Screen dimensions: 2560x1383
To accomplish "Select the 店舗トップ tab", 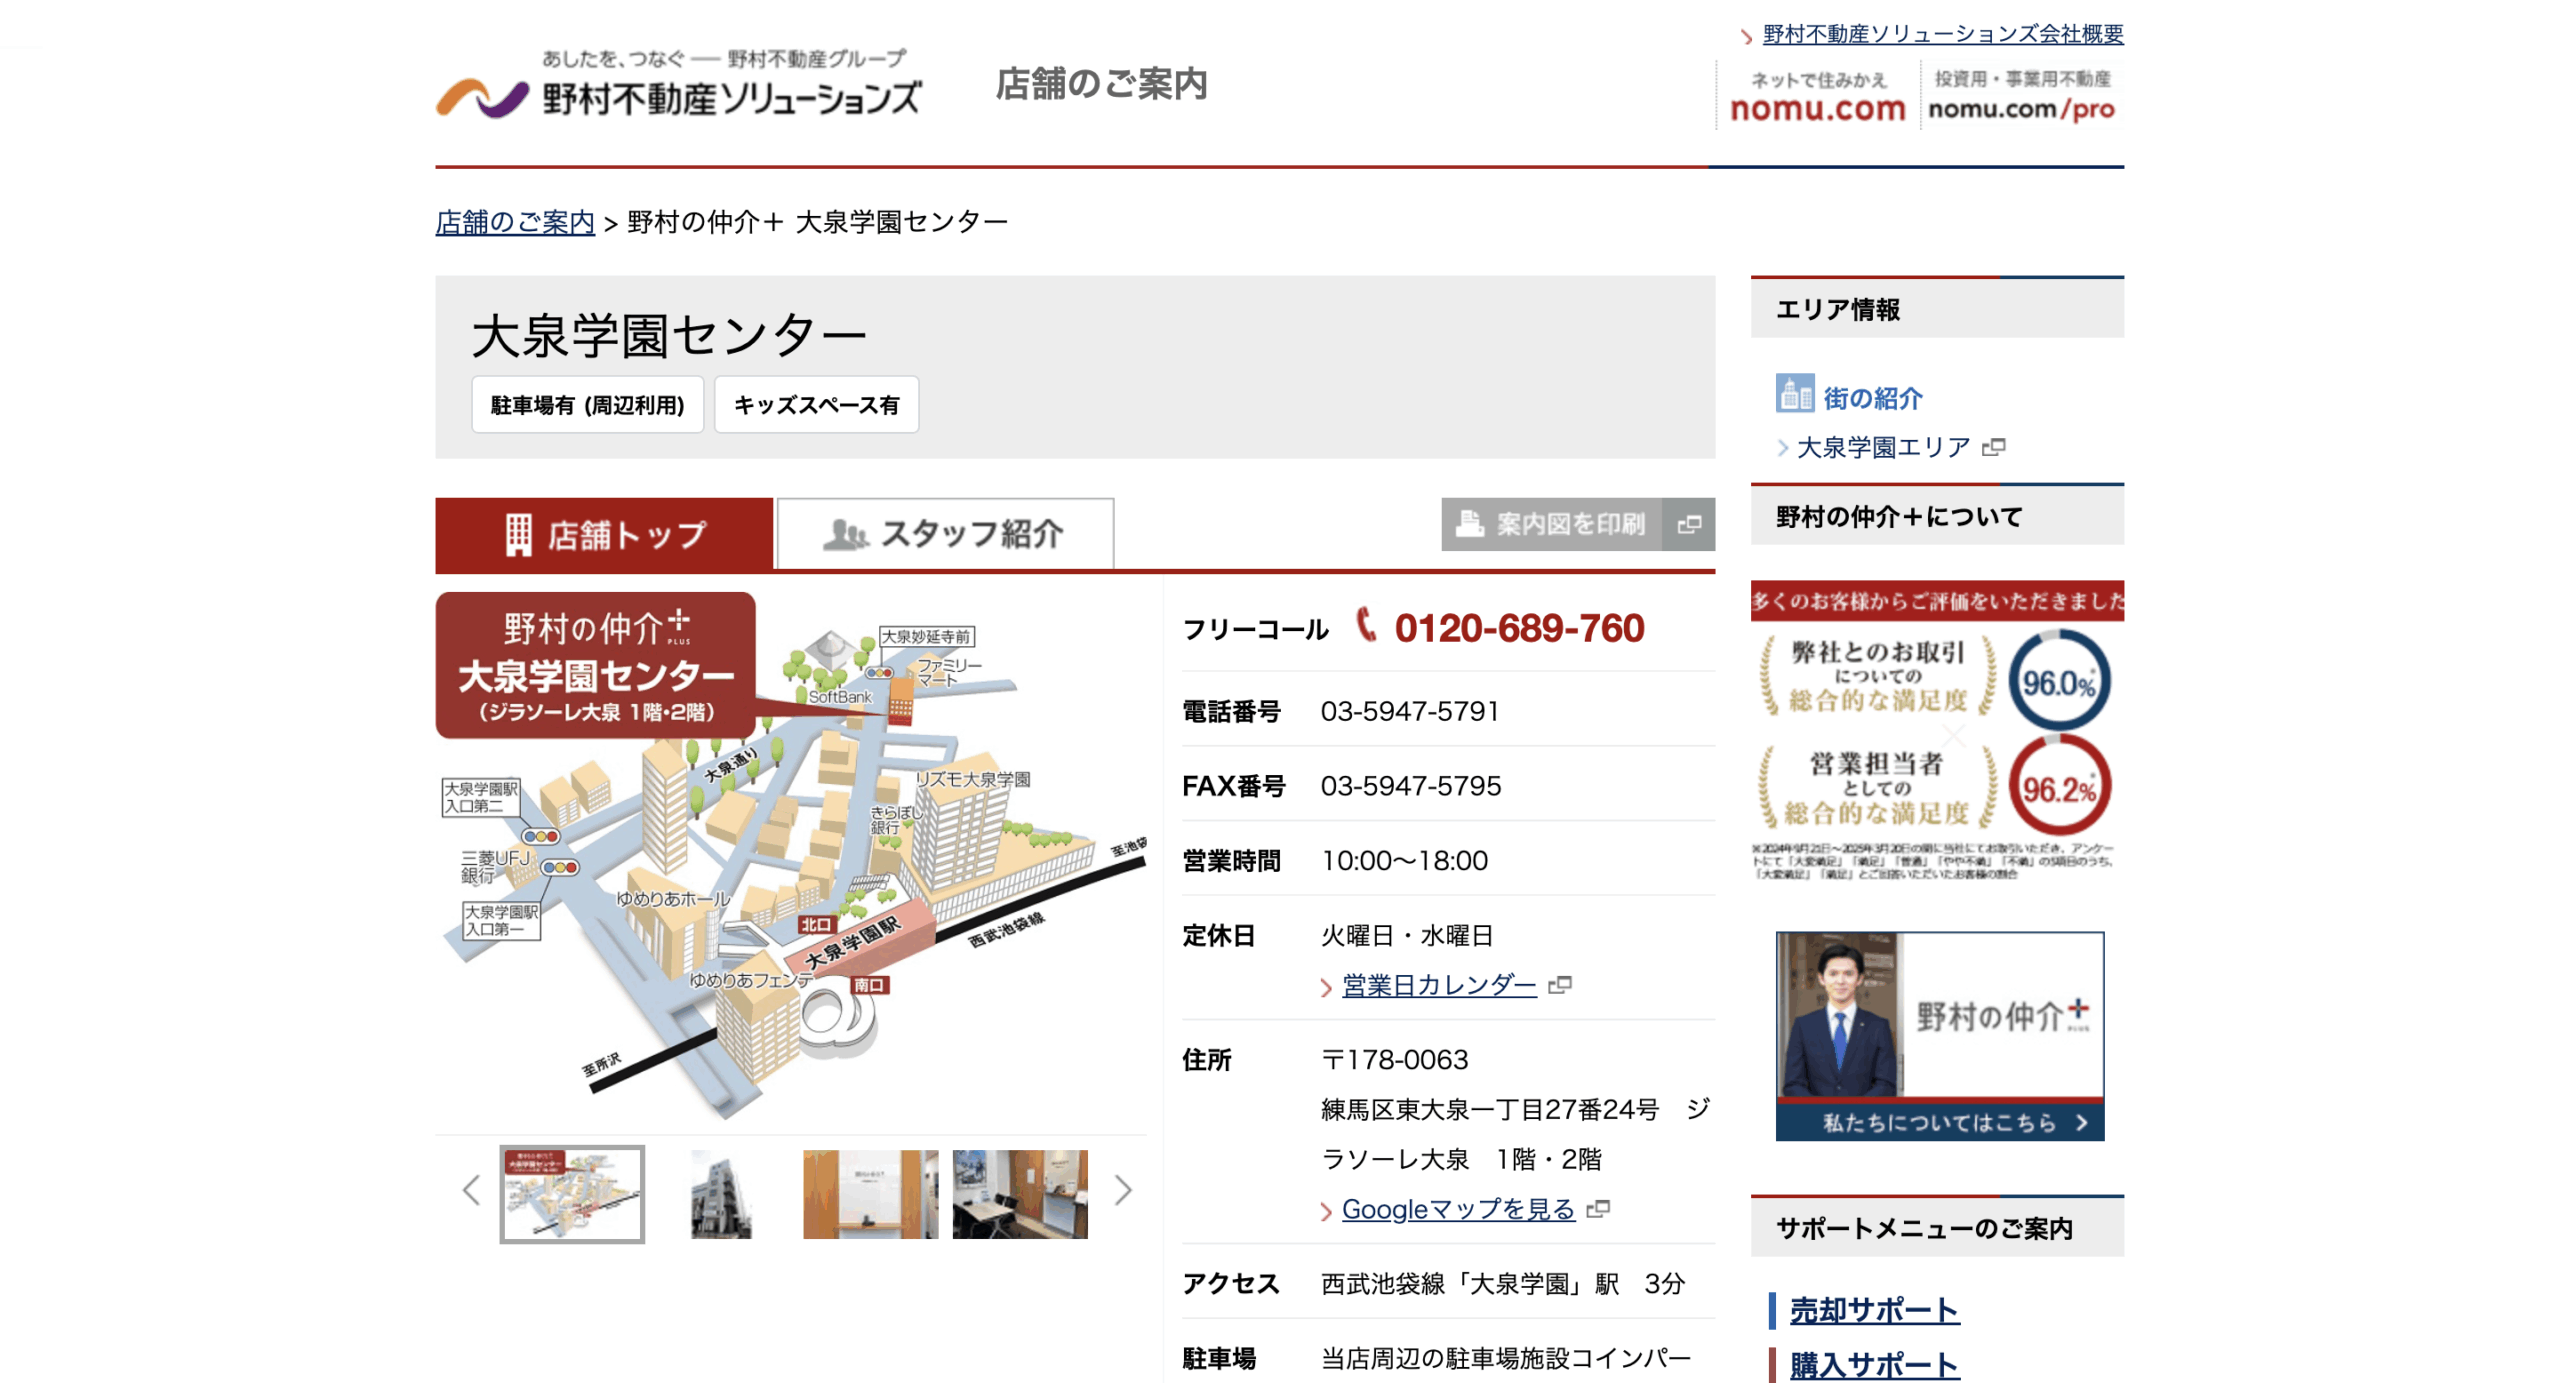I will pos(604,533).
